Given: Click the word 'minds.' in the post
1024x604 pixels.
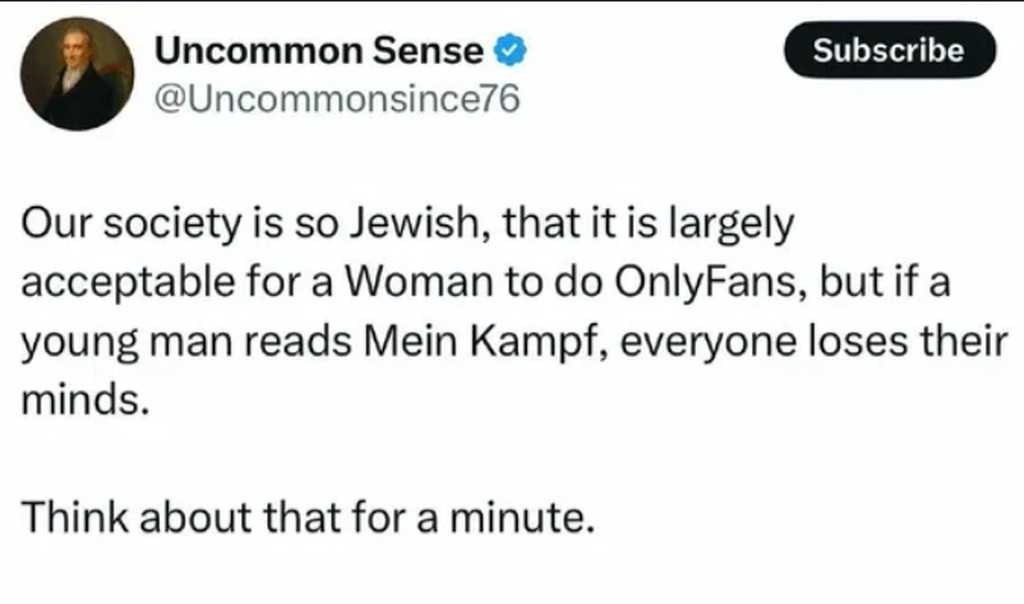Looking at the screenshot, I should click(84, 399).
